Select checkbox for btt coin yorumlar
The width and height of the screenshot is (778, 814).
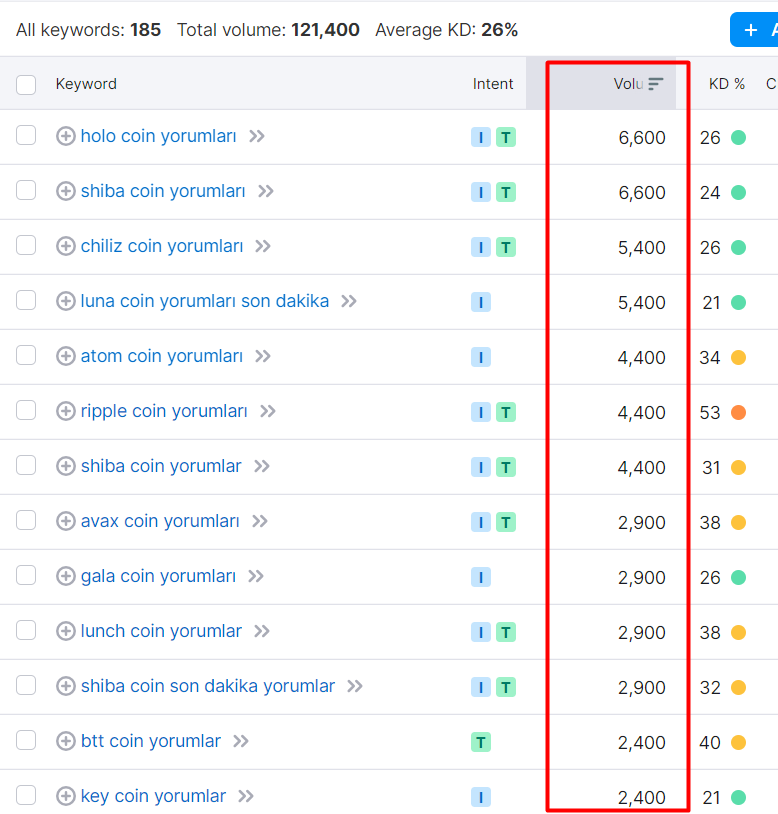(26, 741)
